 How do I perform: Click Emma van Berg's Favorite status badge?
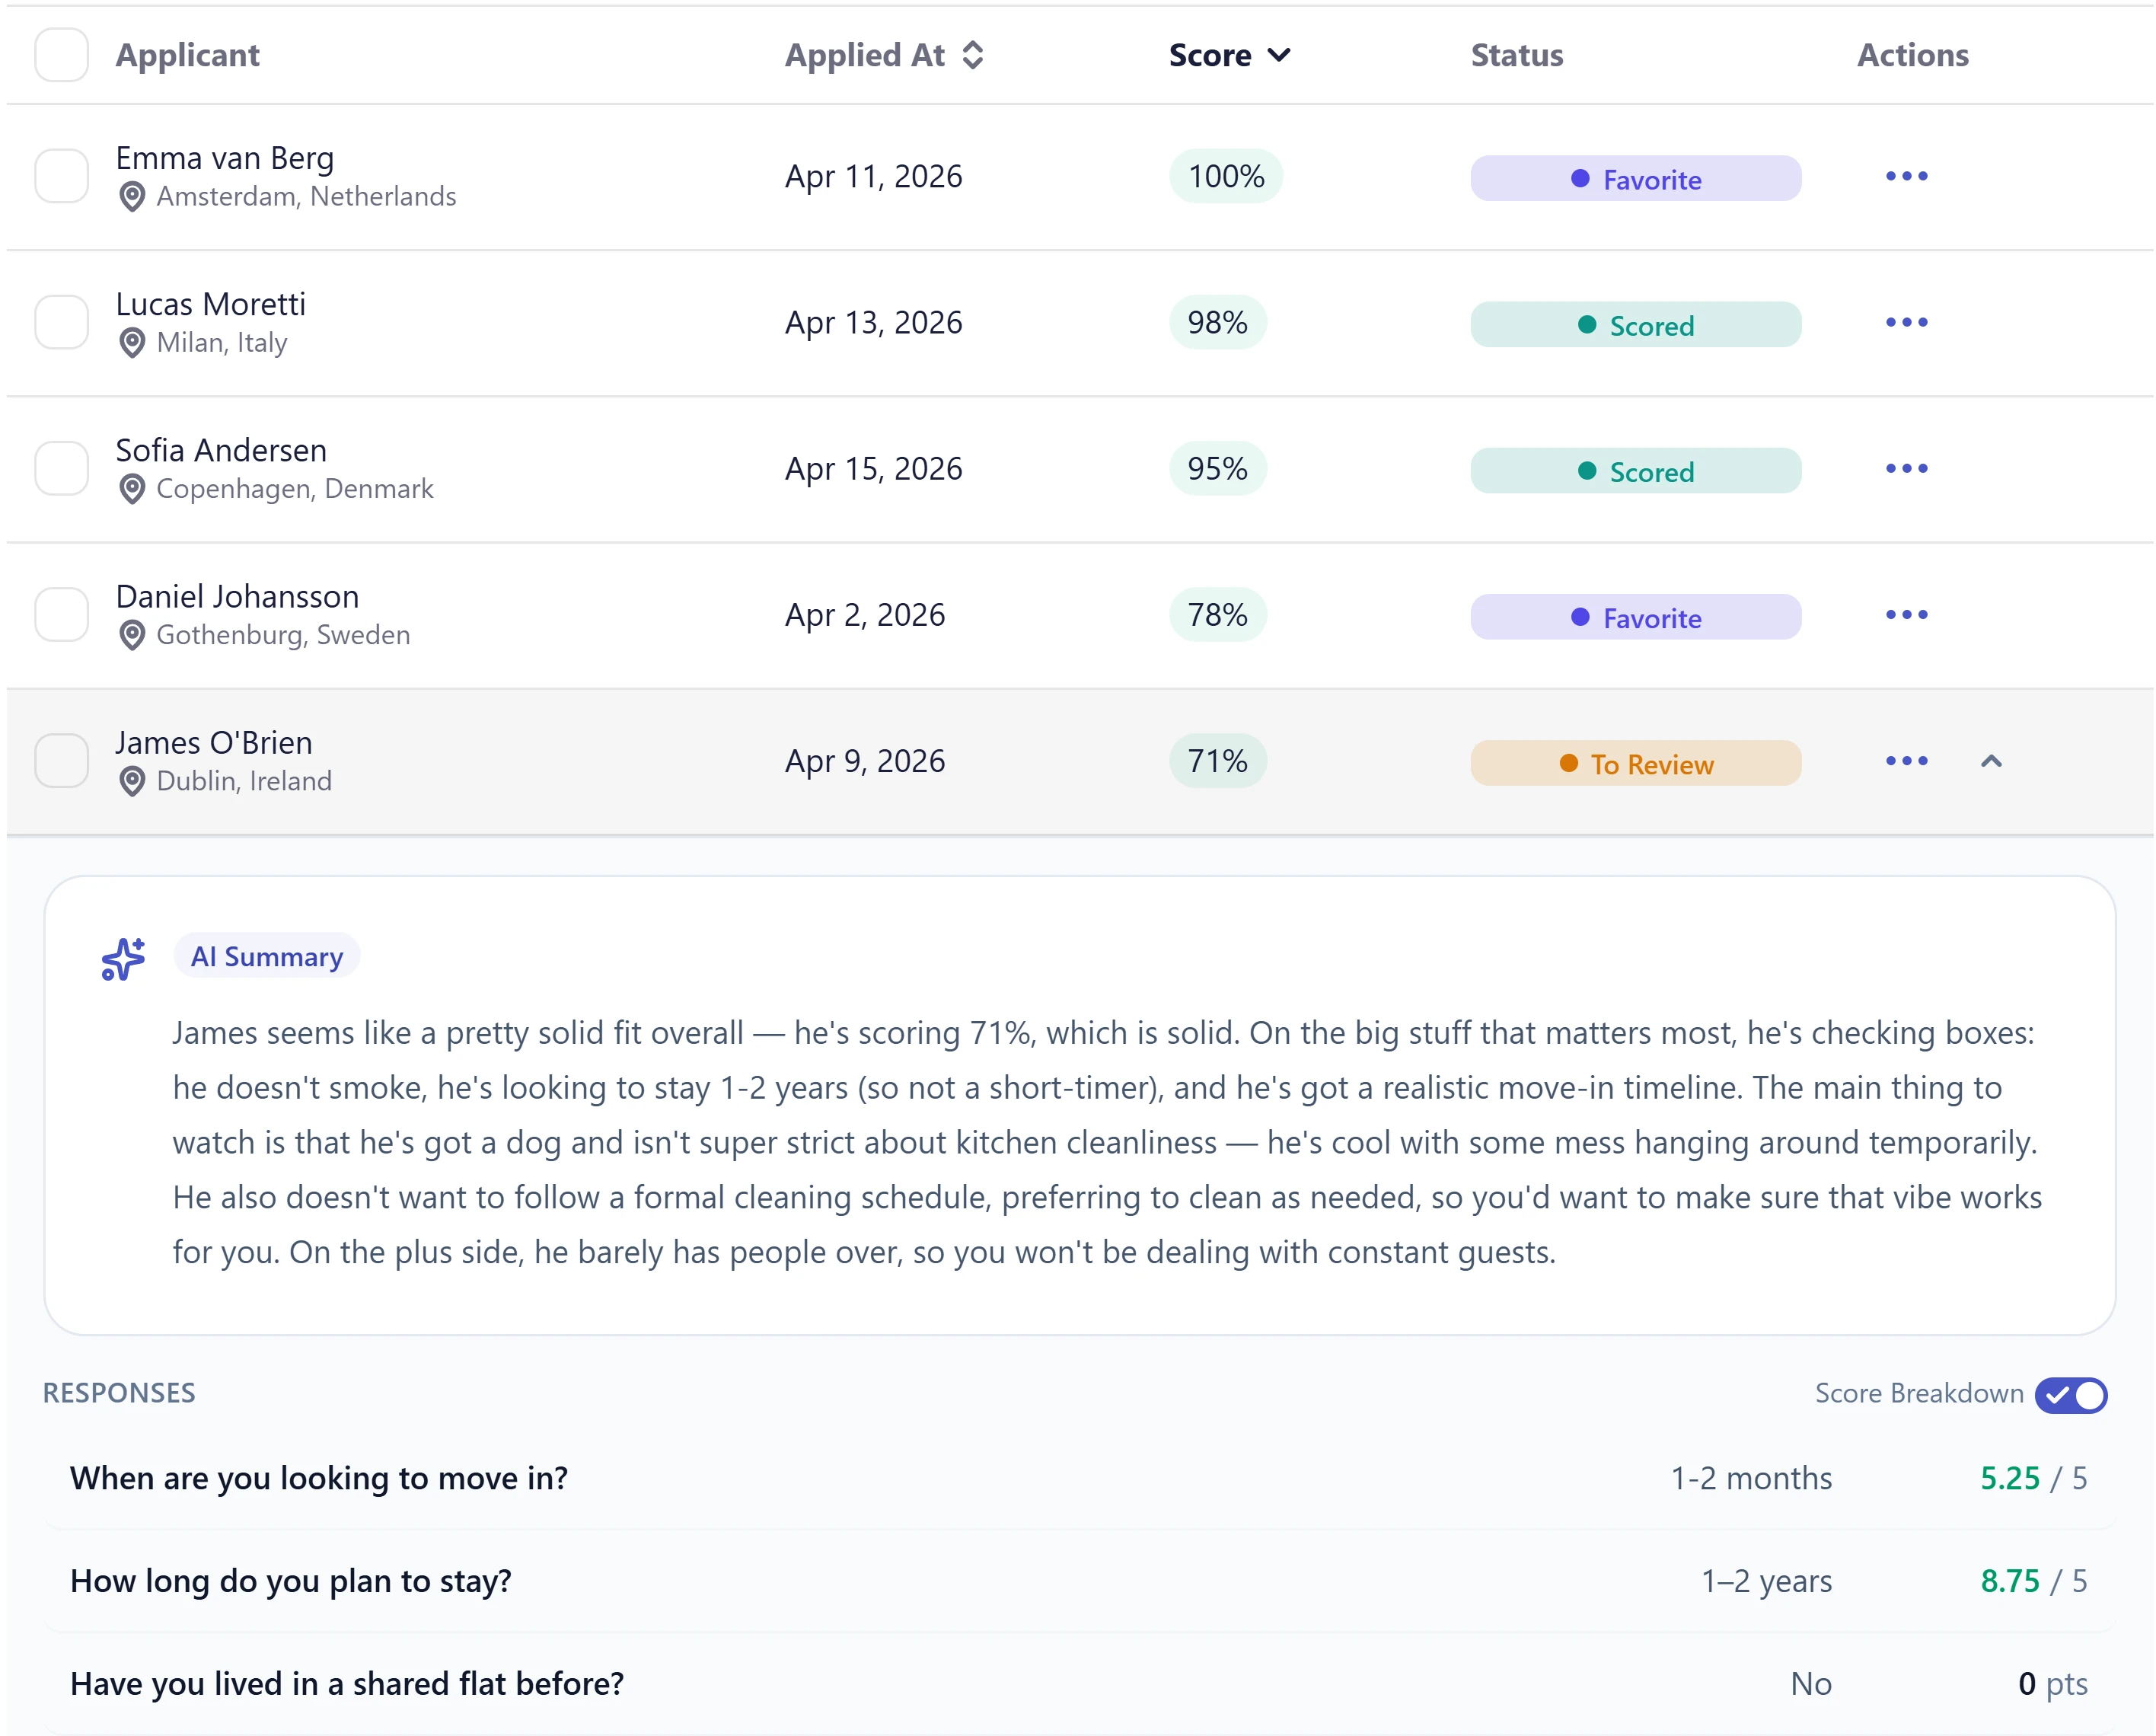click(1636, 179)
